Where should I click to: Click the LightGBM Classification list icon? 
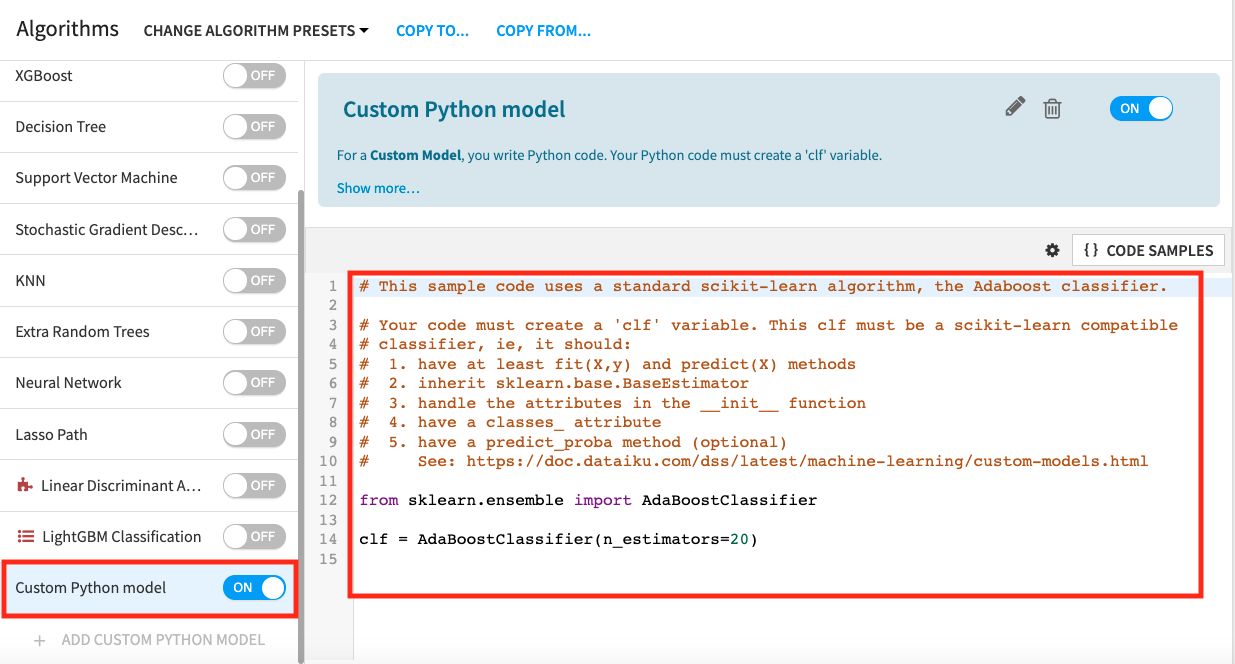[x=22, y=536]
